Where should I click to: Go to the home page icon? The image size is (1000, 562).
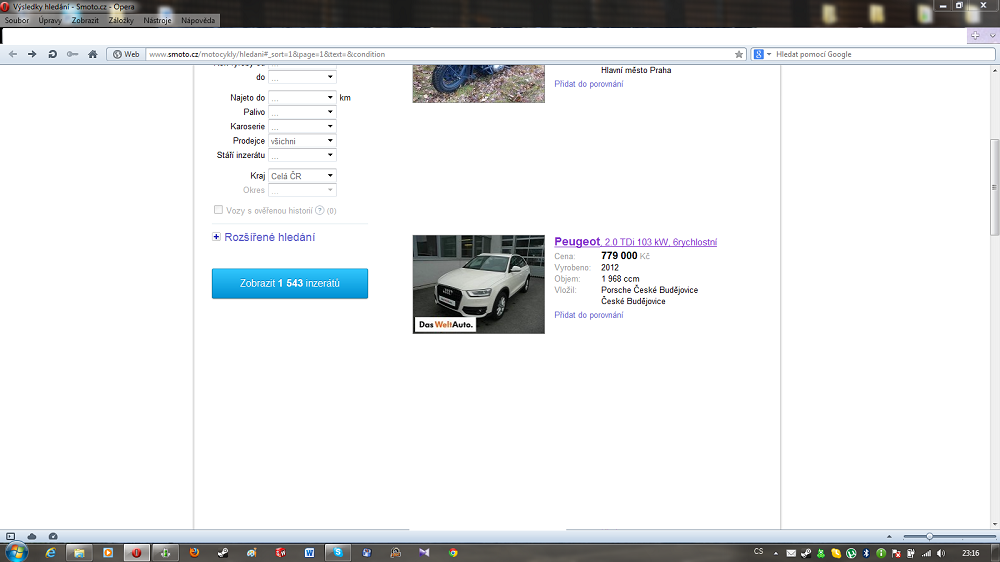pyautogui.click(x=92, y=54)
